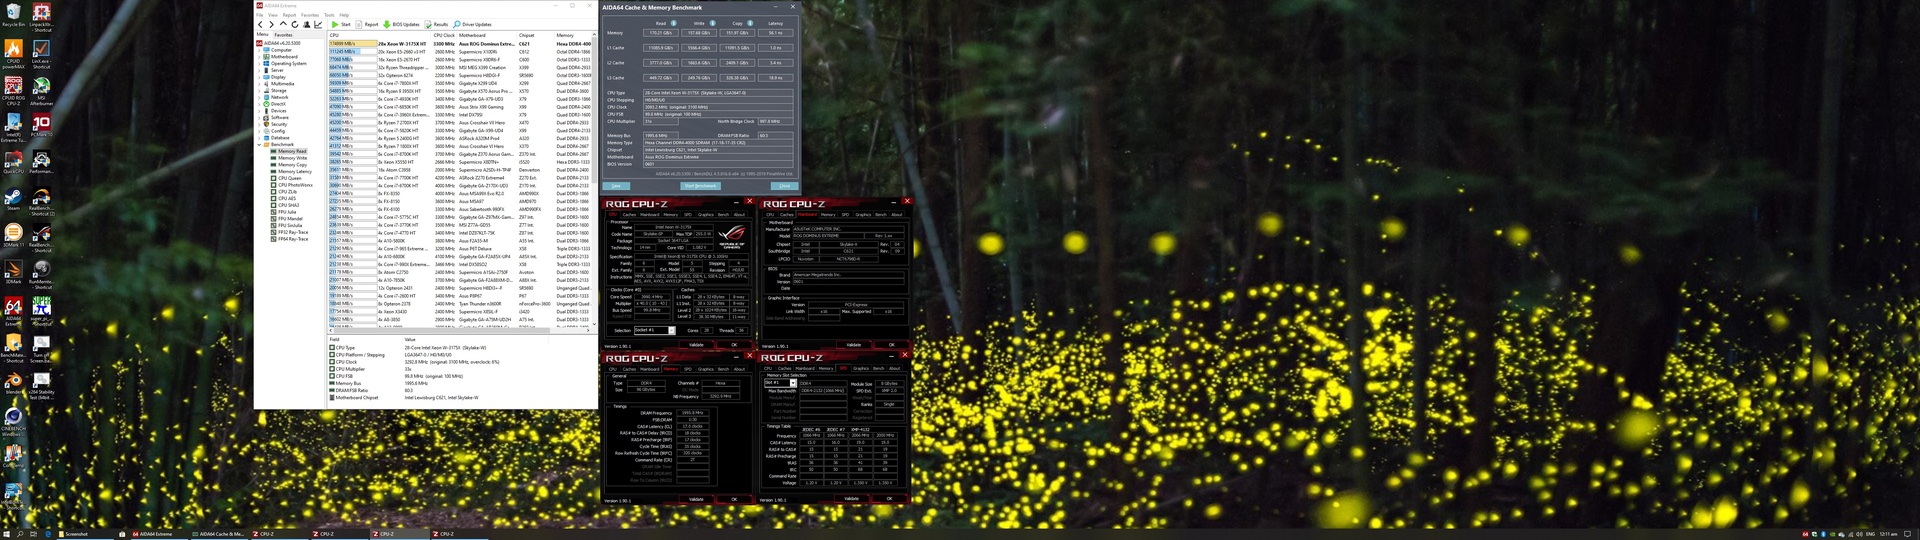The width and height of the screenshot is (1920, 540).
Task: Start the benchmark from AIDA64 toolbar
Action: click(342, 24)
